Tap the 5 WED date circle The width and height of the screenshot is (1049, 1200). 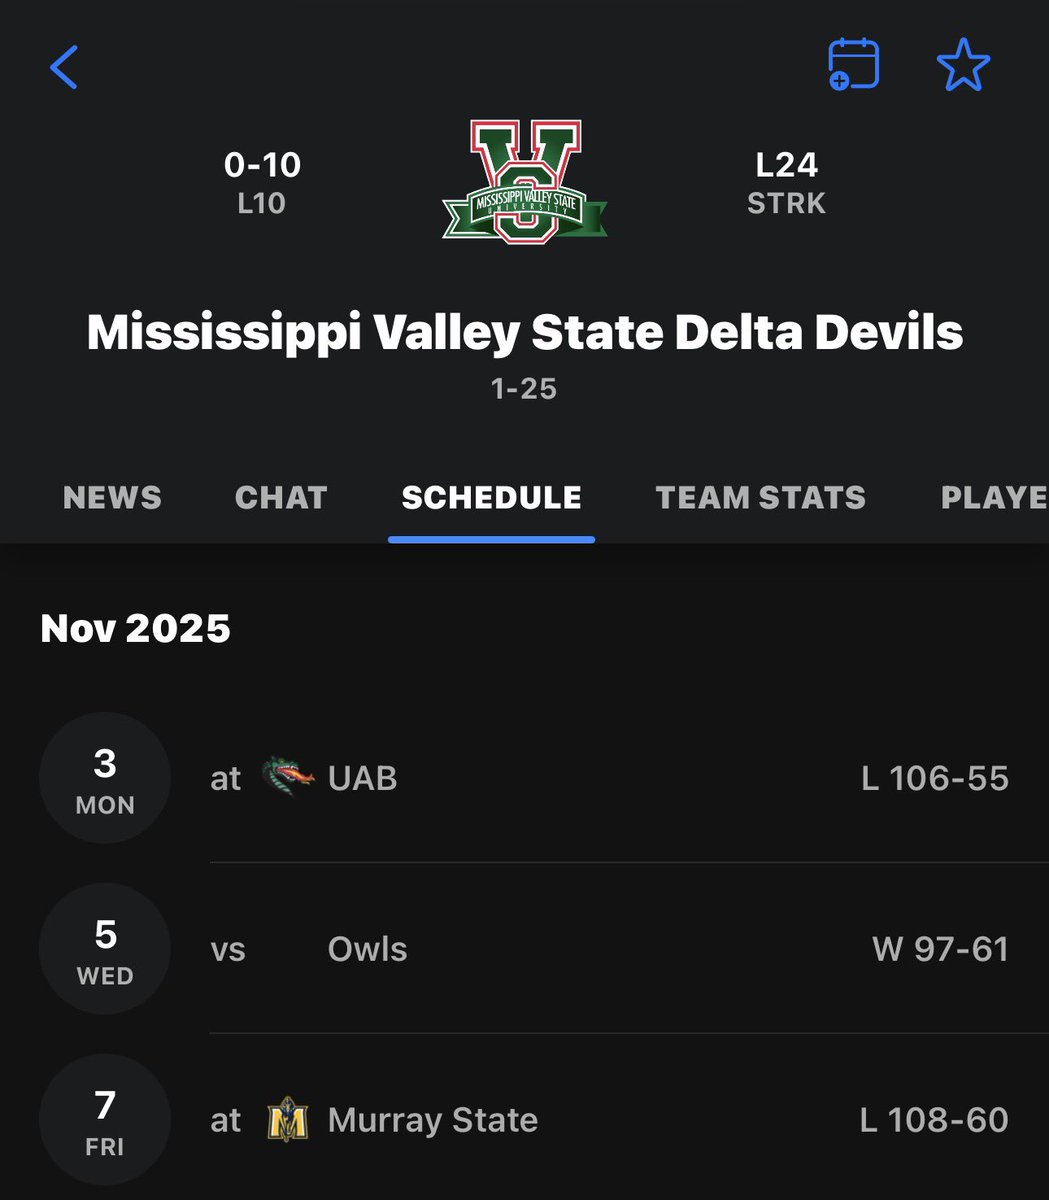point(105,949)
